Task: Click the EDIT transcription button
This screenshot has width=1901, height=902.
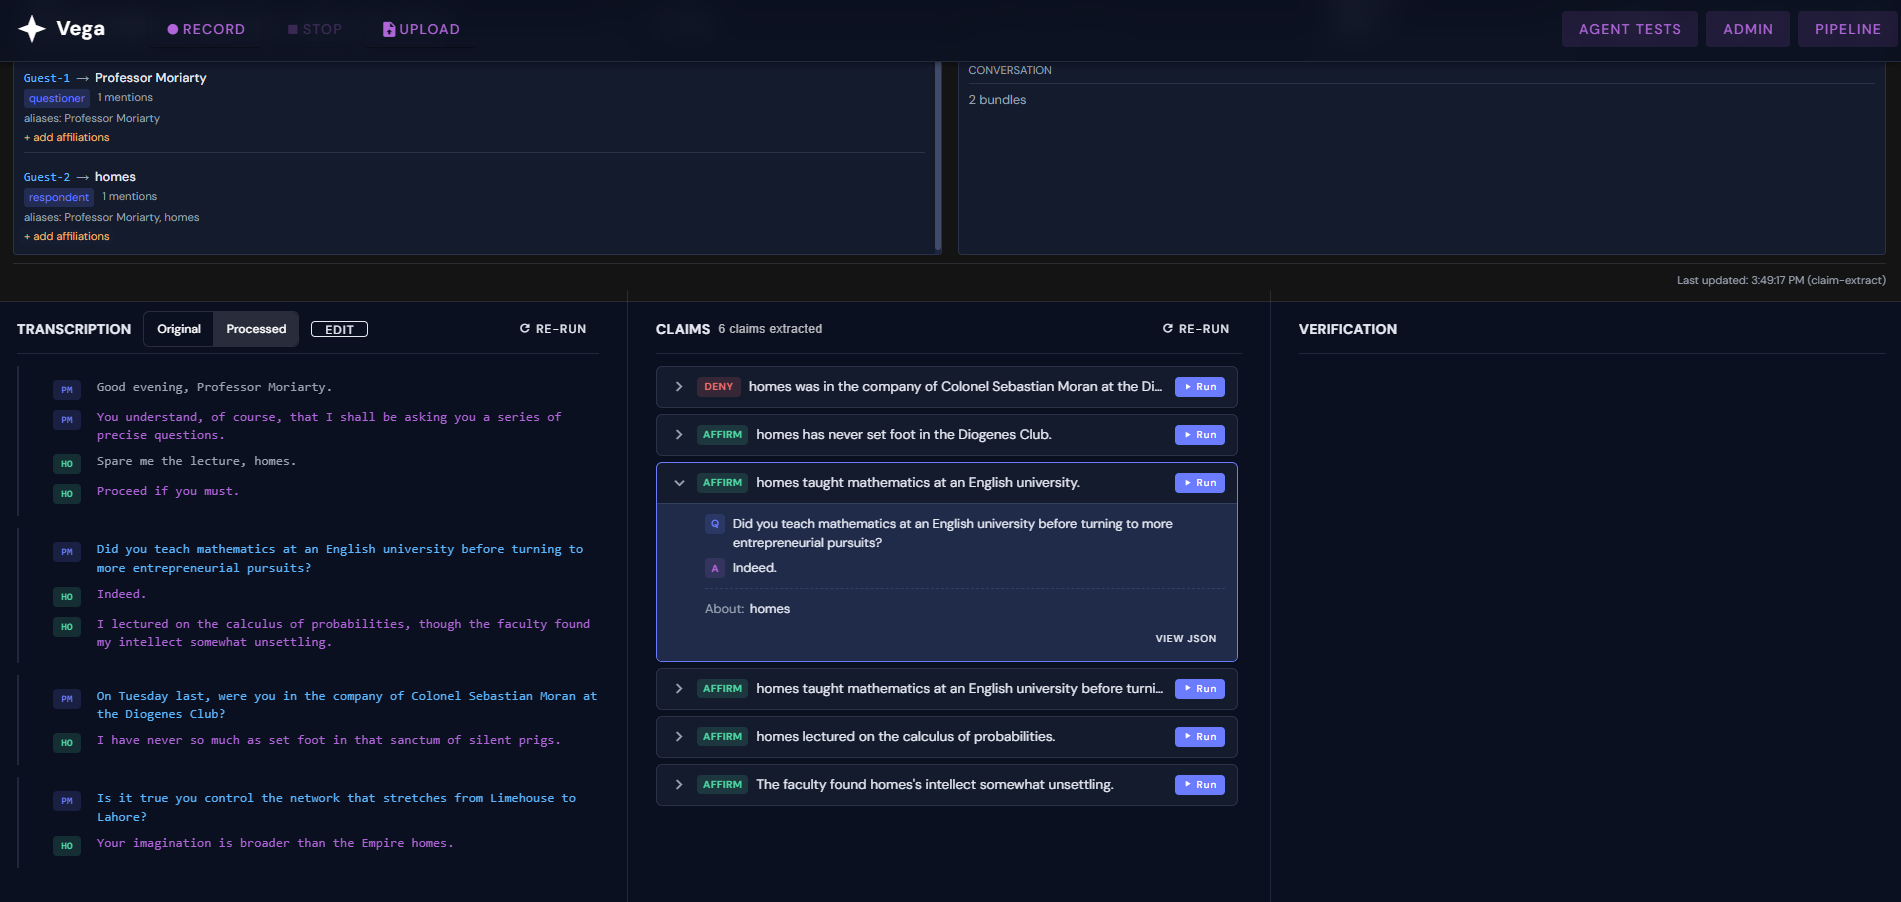Action: pyautogui.click(x=339, y=329)
